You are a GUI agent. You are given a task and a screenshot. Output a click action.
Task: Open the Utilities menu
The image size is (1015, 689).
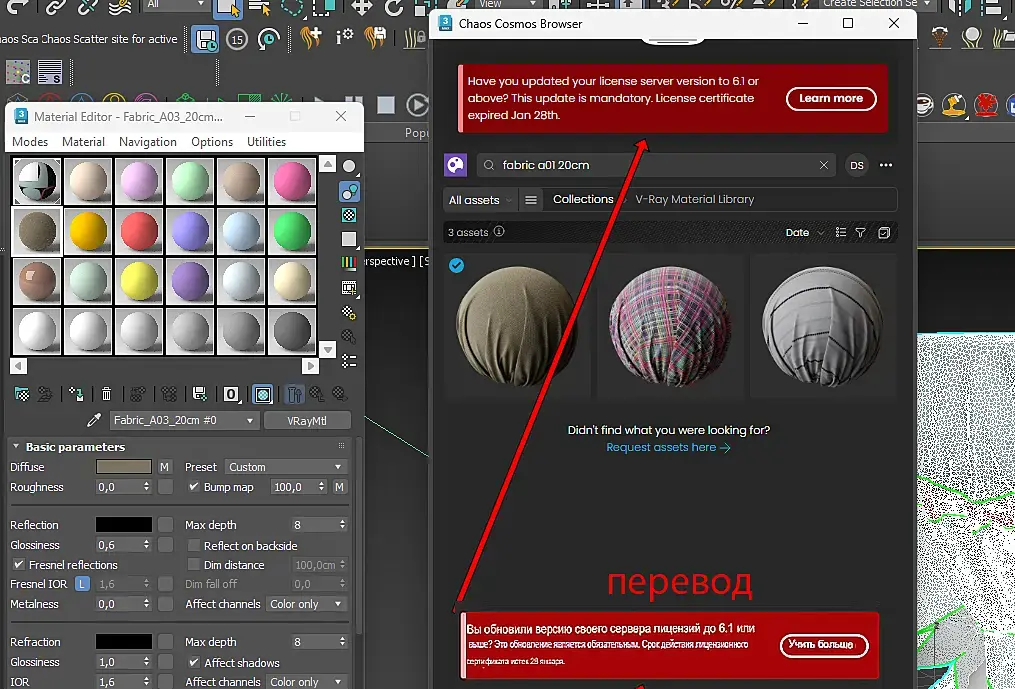pos(266,142)
